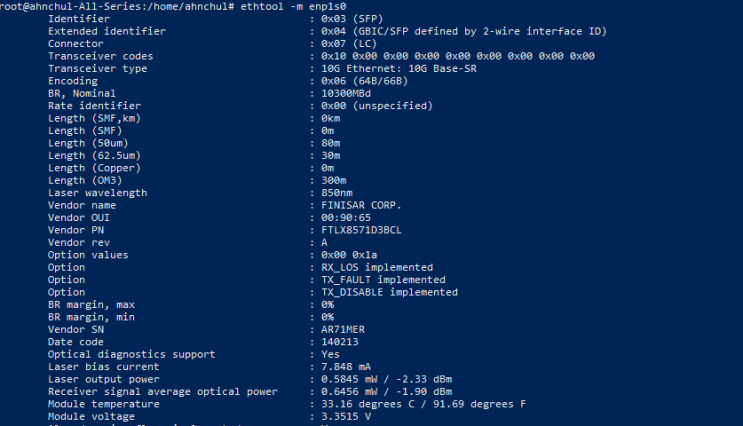Click the Vendor SN value AR71MER
The width and height of the screenshot is (743, 426).
click(345, 329)
